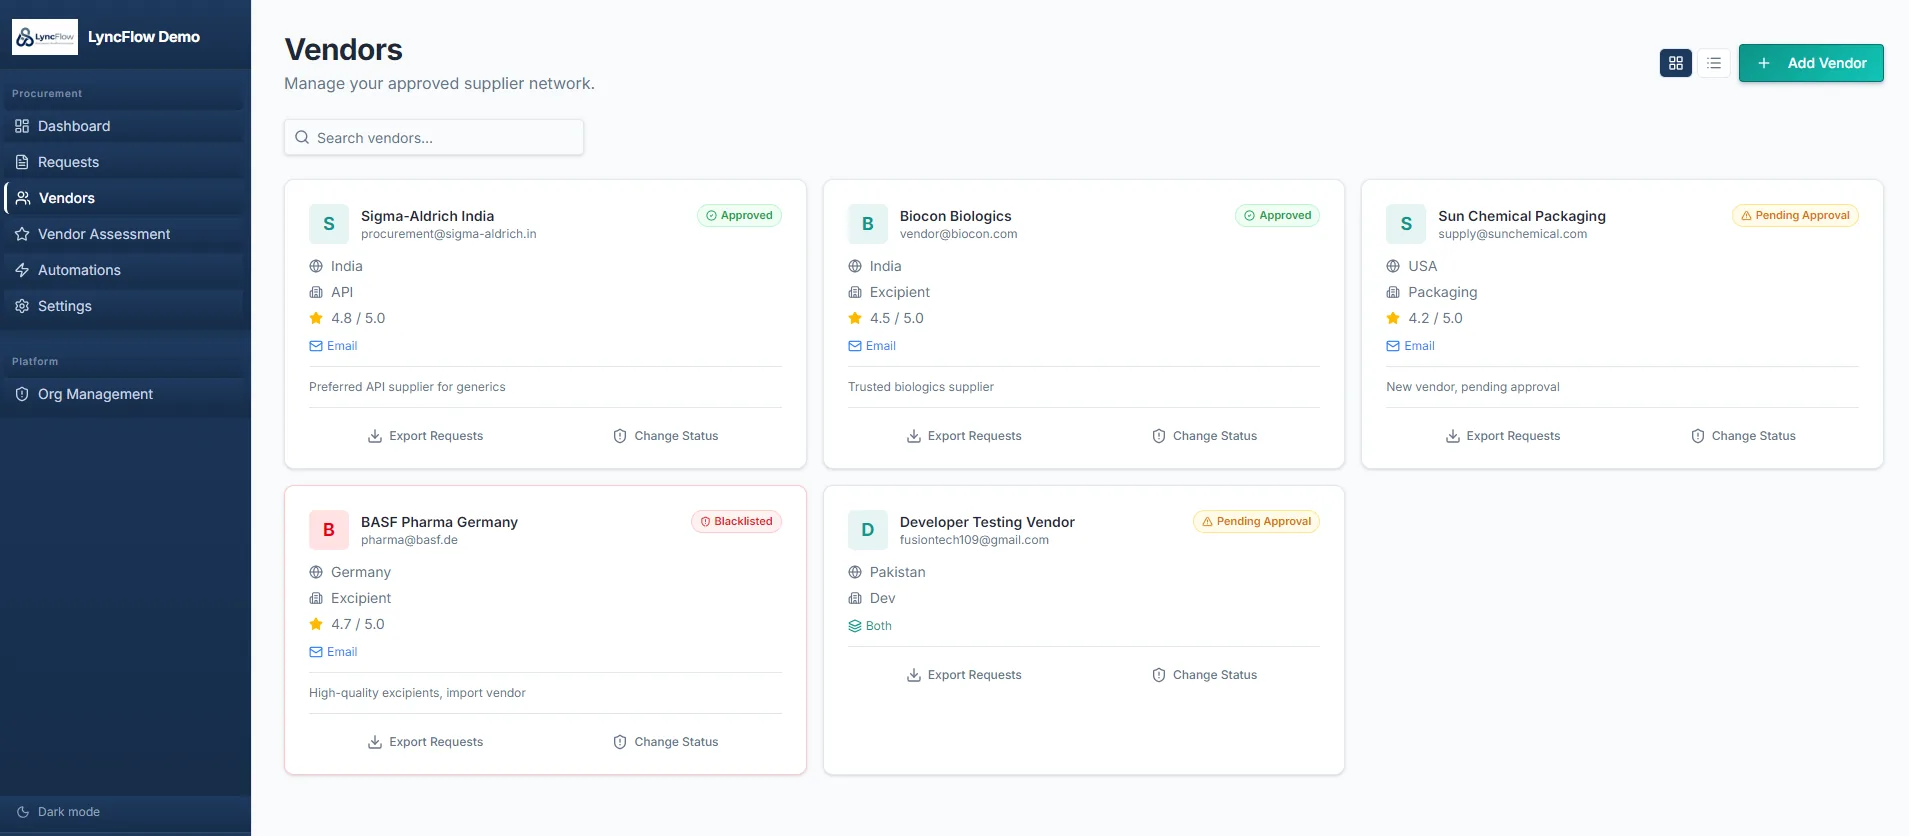
Task: Click Email link on Sun Chemical card
Action: (x=1410, y=346)
